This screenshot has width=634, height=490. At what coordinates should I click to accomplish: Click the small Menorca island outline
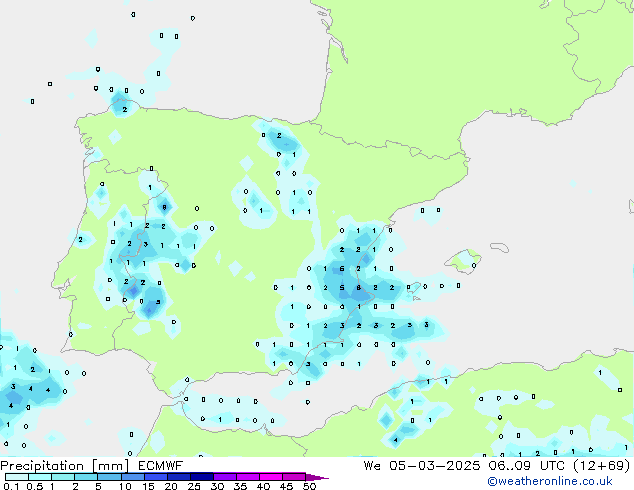500,247
